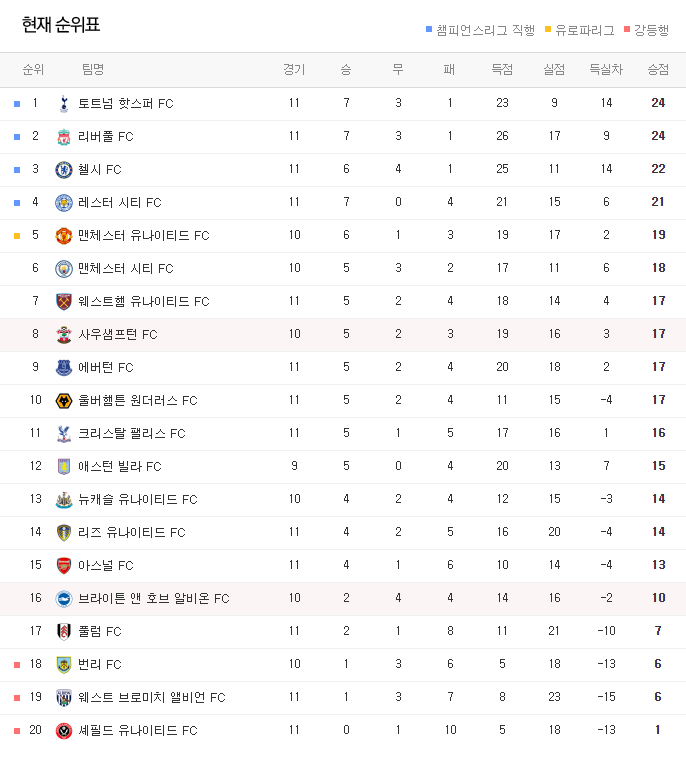The height and width of the screenshot is (766, 686).
Task: Click the Leicester City crest icon
Action: tap(64, 203)
